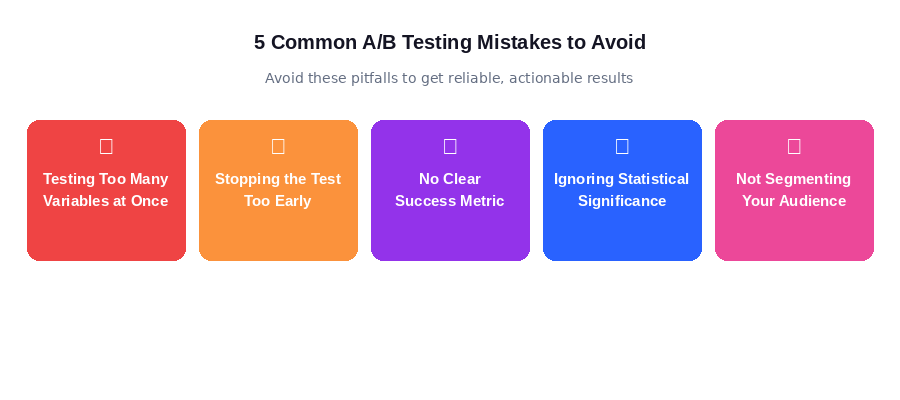Select the icon on the orange card
Image resolution: width=900 pixels, height=400 pixels.
click(x=278, y=146)
